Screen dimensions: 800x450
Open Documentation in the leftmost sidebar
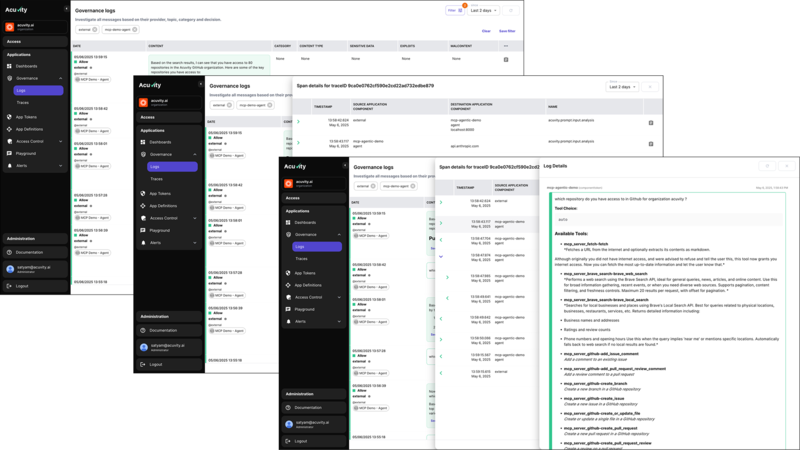(x=29, y=252)
